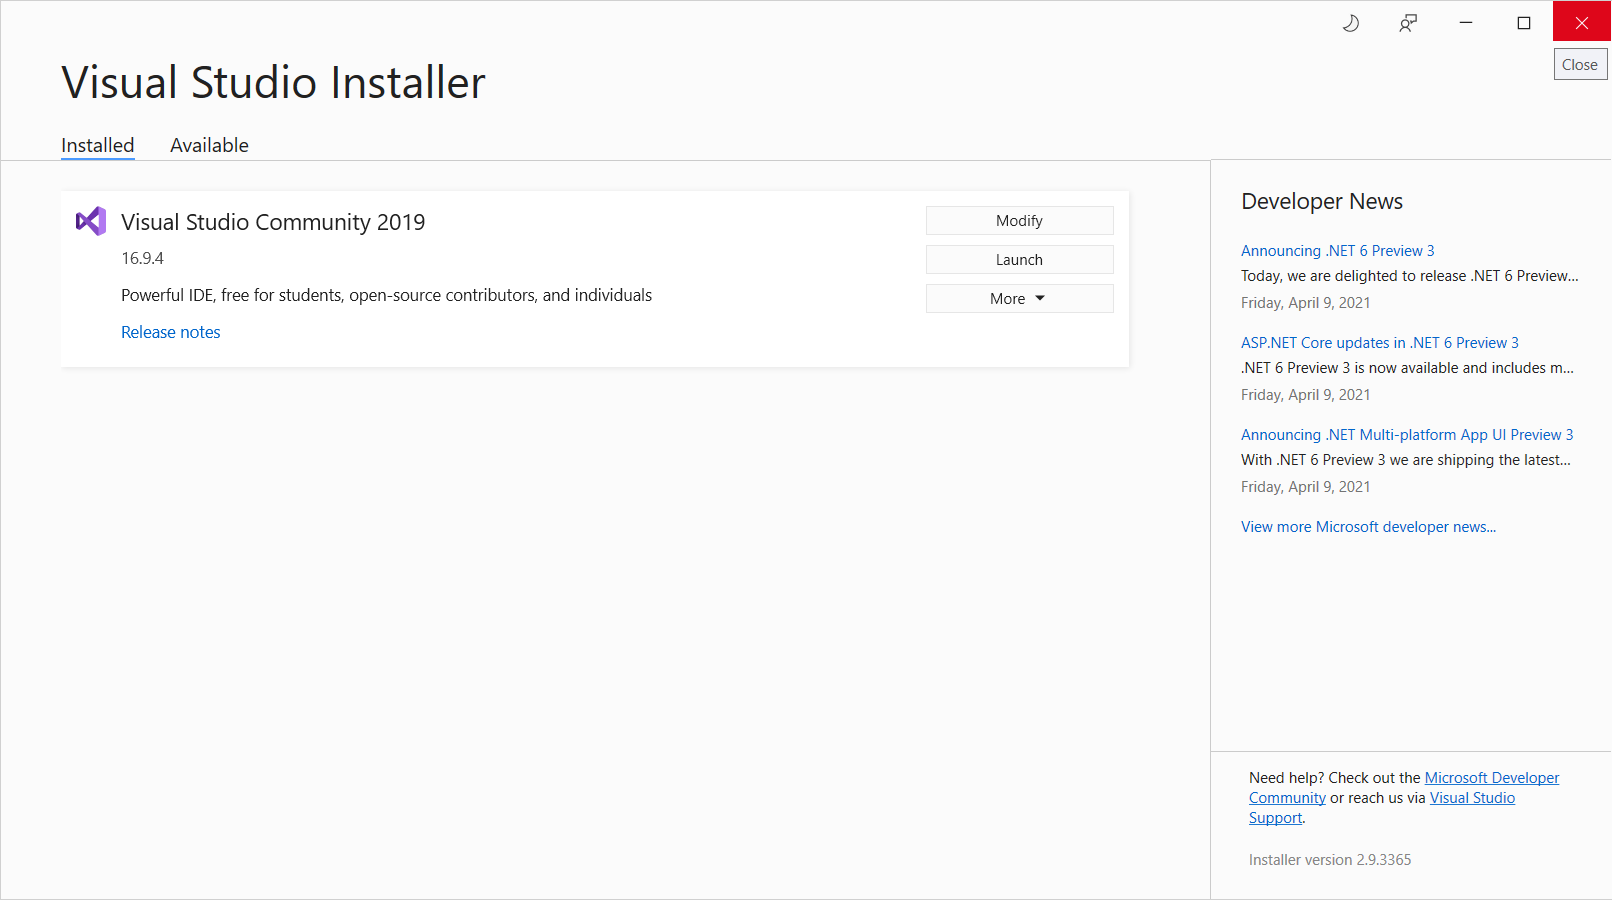Click the Installer version 2.9.3365 text
The image size is (1612, 900).
pyautogui.click(x=1330, y=860)
